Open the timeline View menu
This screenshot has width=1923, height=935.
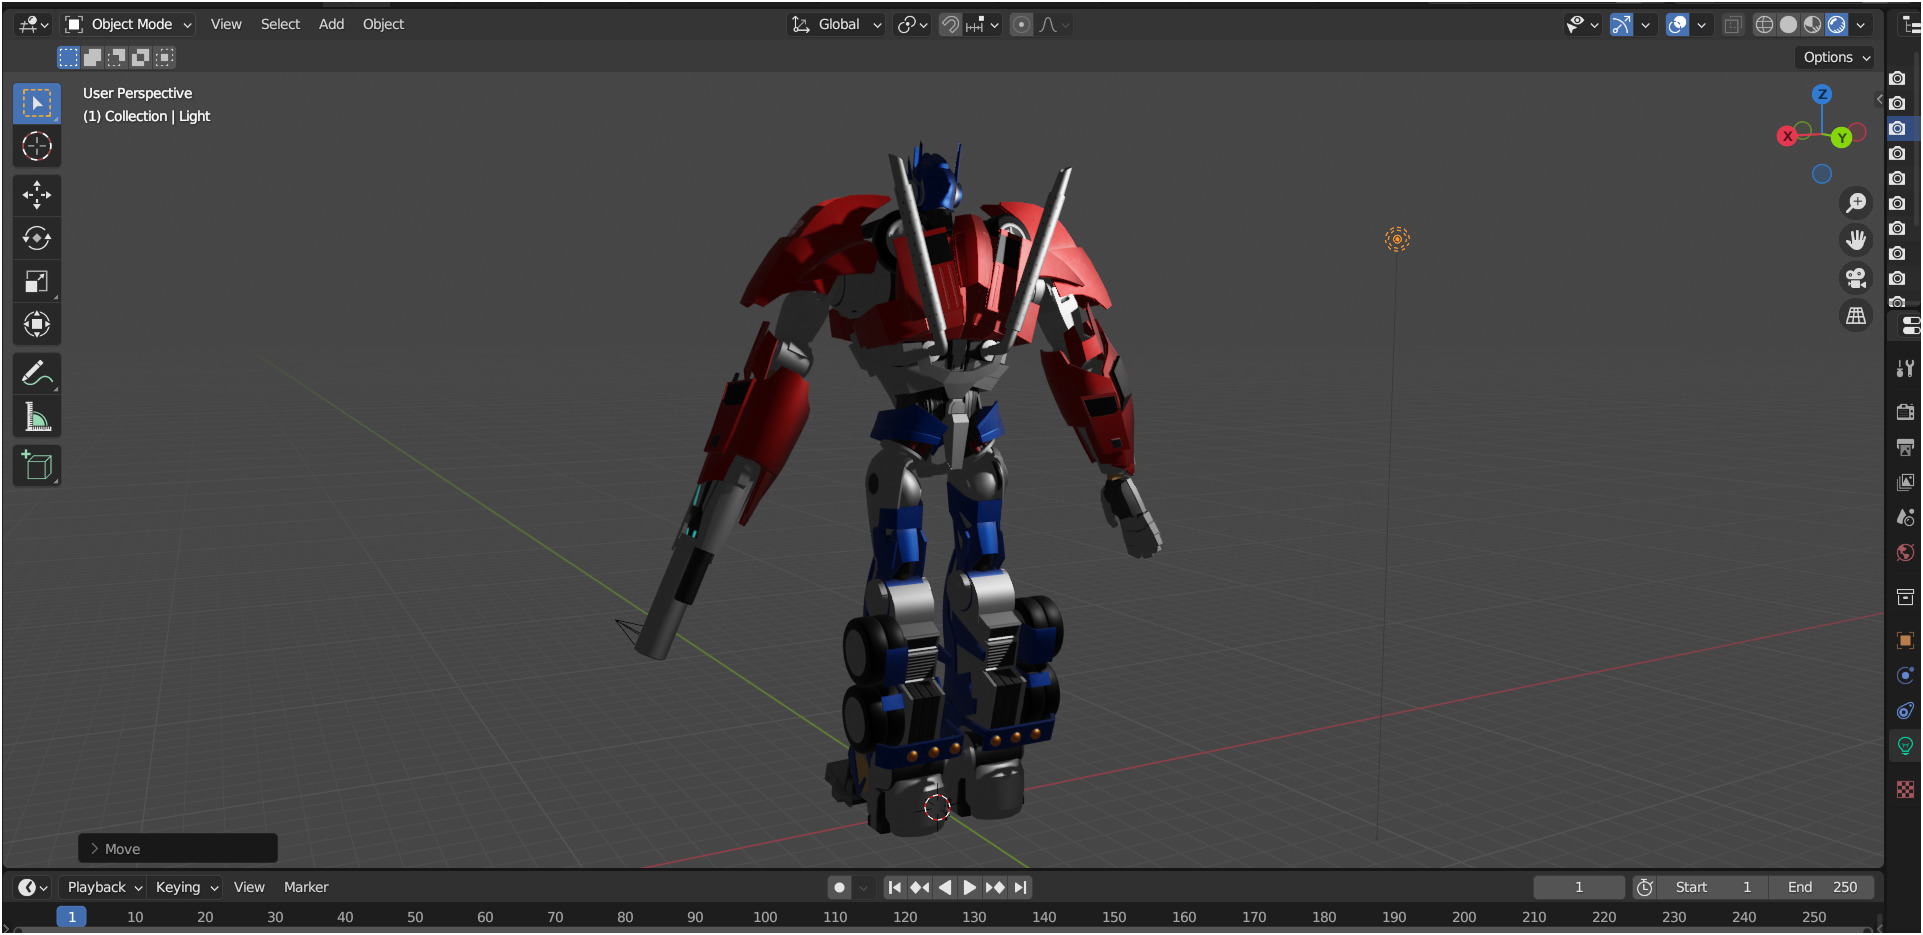pyautogui.click(x=249, y=887)
